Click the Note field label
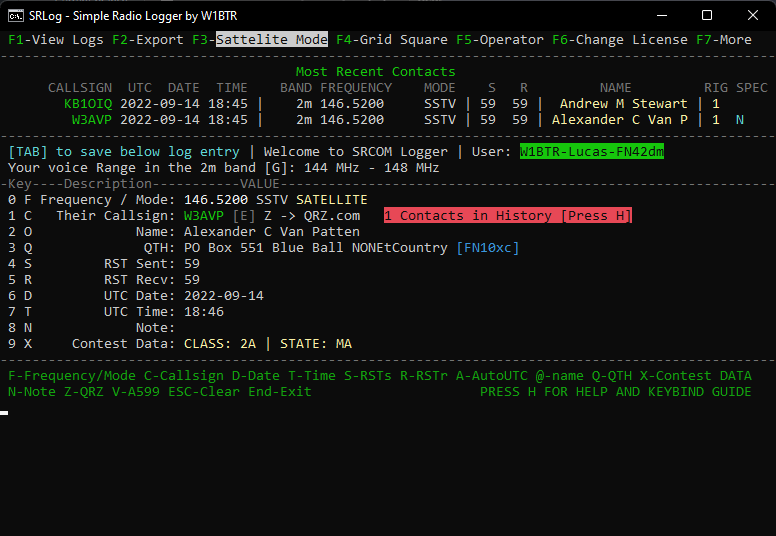The width and height of the screenshot is (776, 536). pos(155,328)
